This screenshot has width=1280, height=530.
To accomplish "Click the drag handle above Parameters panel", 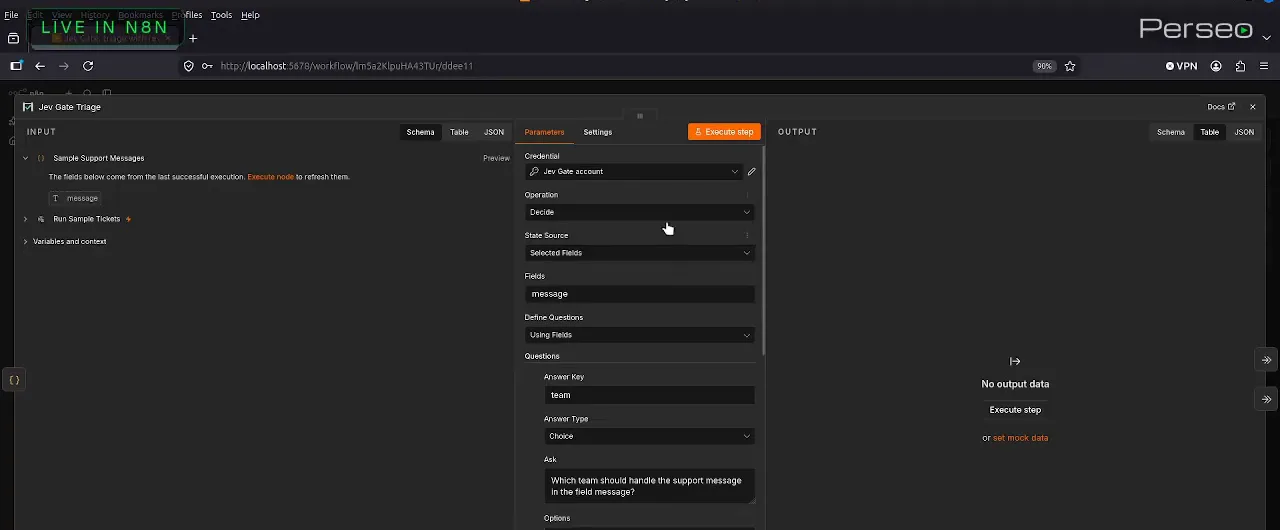I will coord(640,116).
